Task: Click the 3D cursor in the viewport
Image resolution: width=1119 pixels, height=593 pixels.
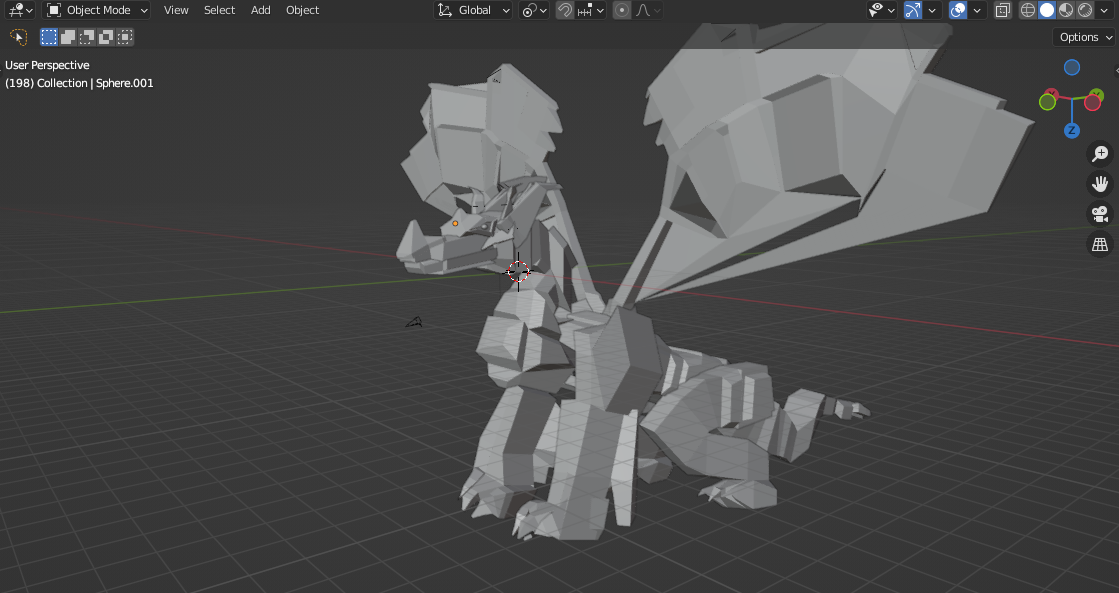Action: [518, 272]
